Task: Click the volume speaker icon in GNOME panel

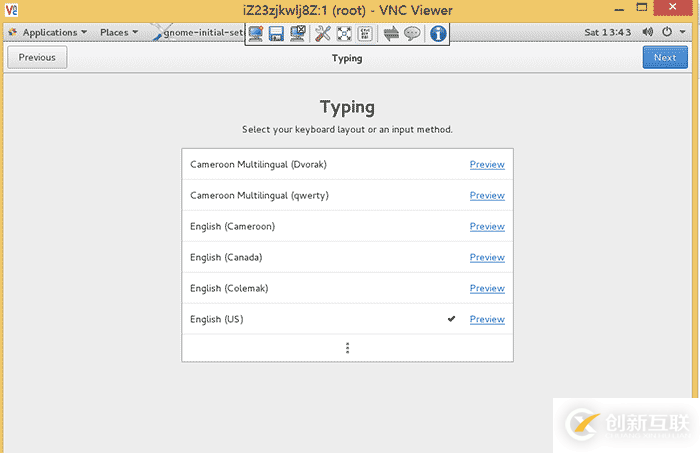Action: coord(647,32)
